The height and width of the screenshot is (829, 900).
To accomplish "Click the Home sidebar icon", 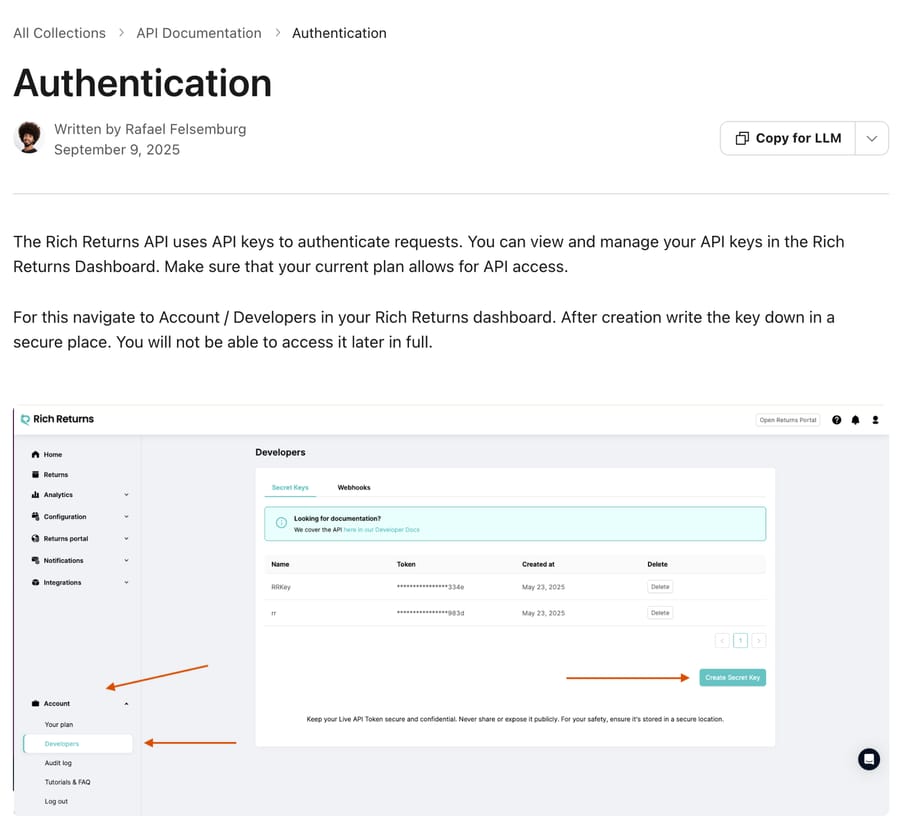I will [x=36, y=454].
